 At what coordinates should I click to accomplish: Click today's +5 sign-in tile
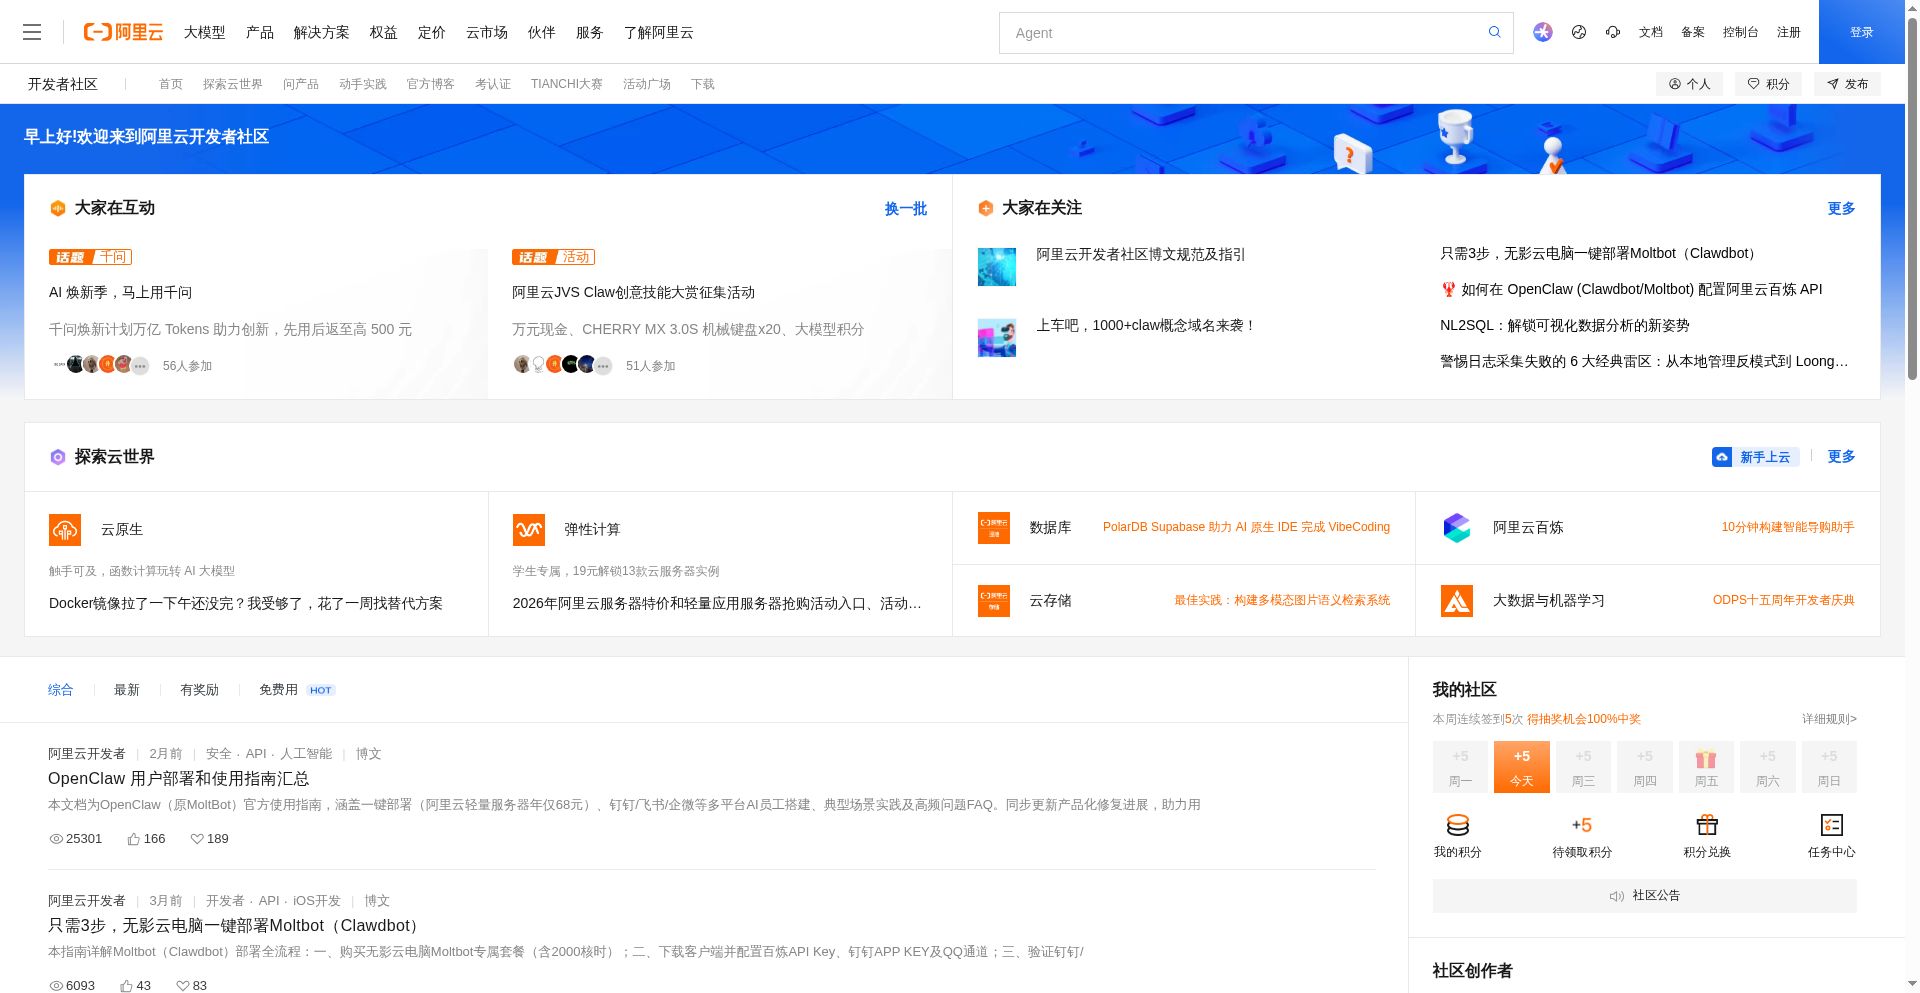[x=1521, y=767]
